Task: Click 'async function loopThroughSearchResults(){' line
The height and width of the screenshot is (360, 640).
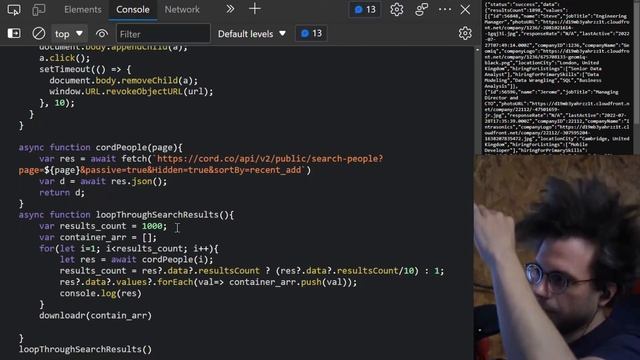Action: pos(126,215)
